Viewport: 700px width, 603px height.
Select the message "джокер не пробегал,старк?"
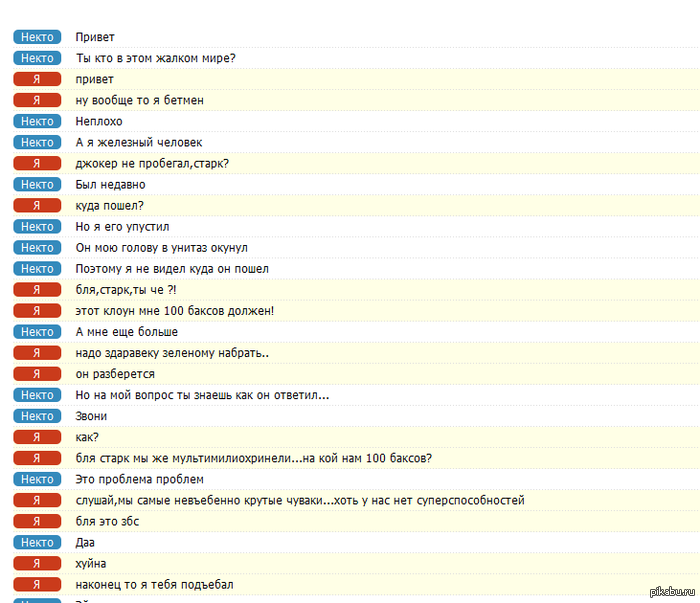(x=152, y=163)
